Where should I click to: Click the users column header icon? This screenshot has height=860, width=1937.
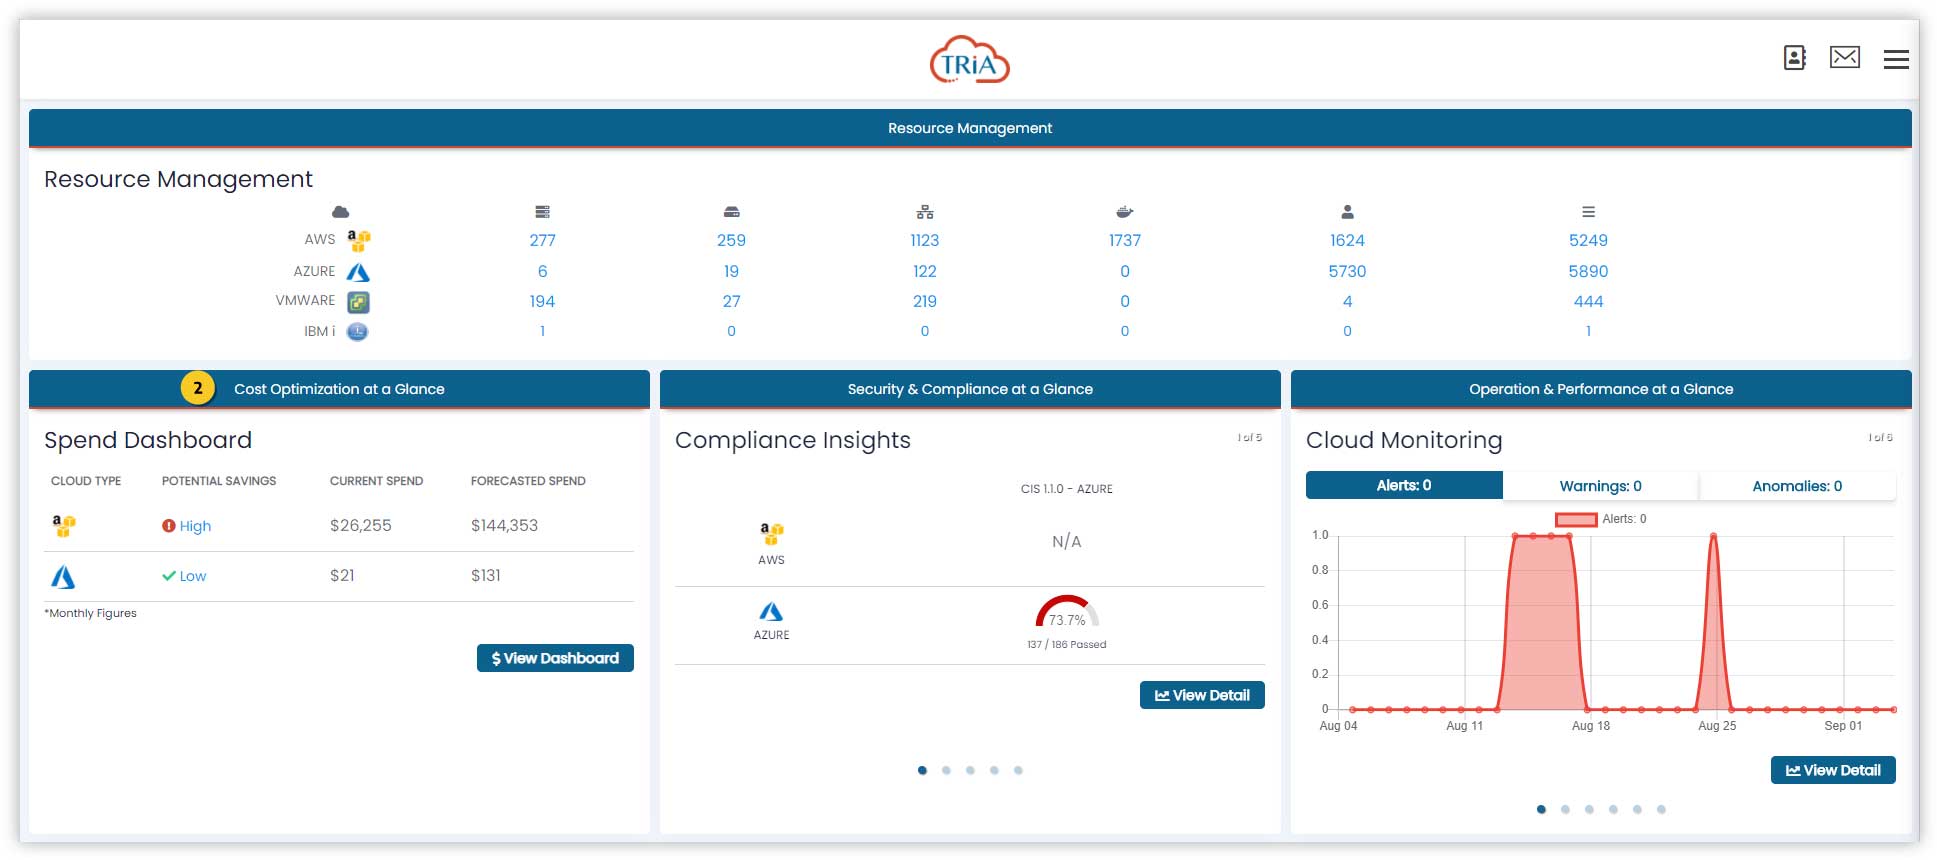(x=1347, y=212)
